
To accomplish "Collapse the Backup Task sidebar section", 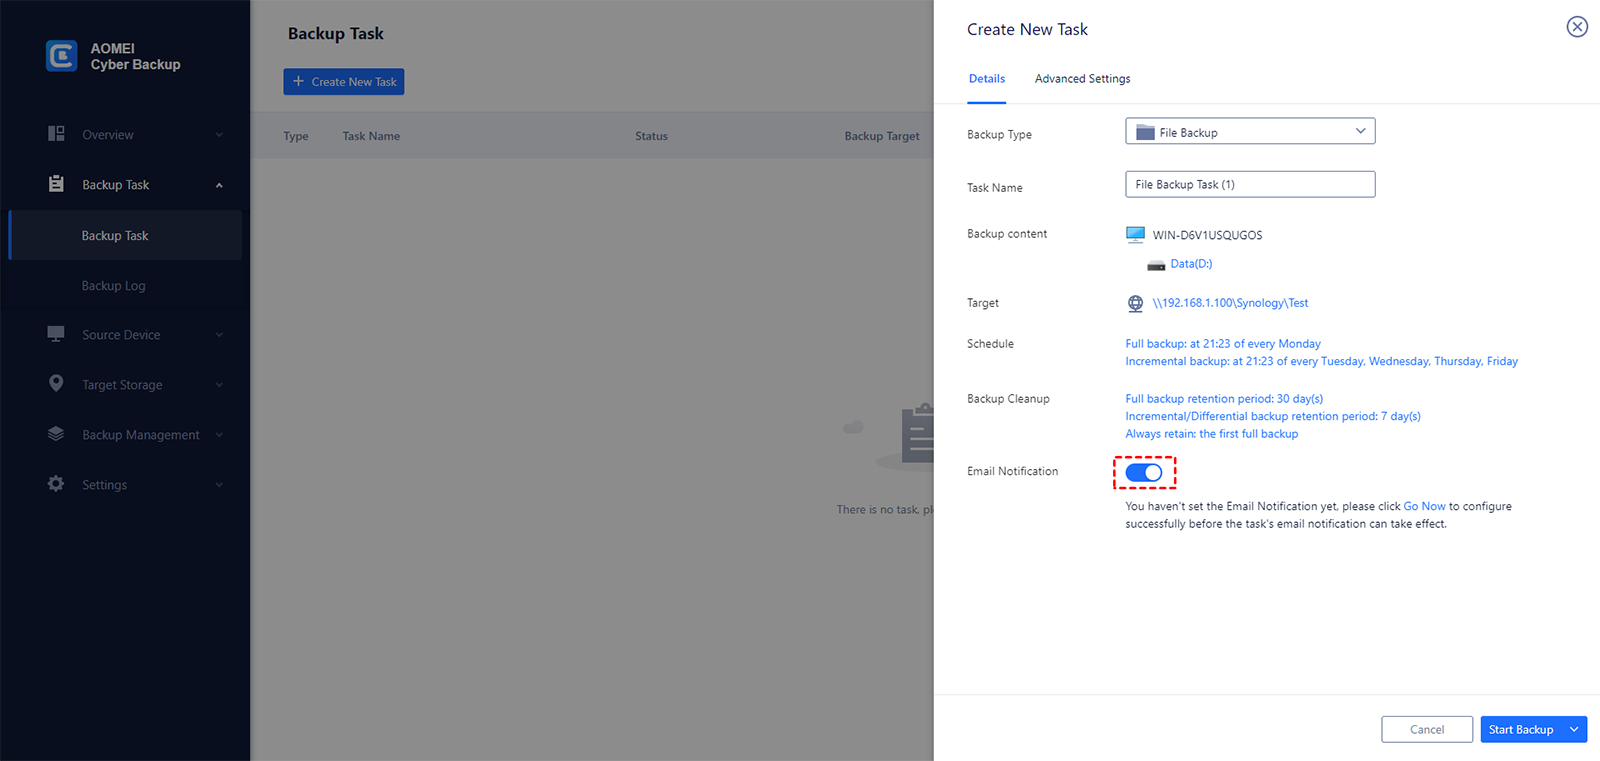I will pos(219,185).
